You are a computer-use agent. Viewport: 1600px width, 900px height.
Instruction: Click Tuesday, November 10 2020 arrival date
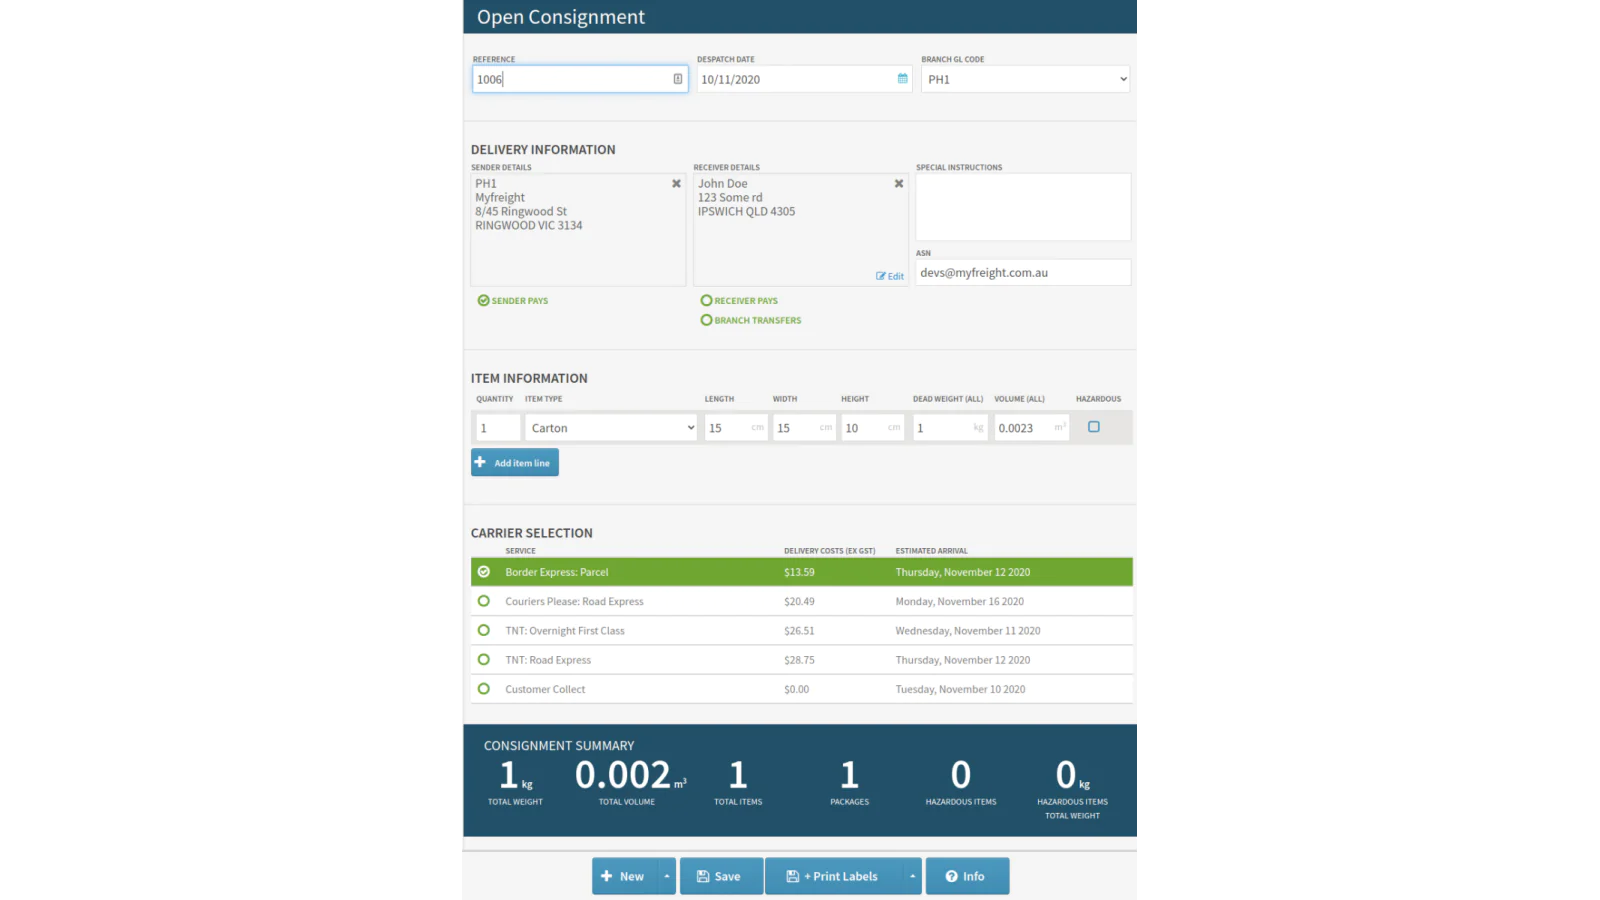960,689
